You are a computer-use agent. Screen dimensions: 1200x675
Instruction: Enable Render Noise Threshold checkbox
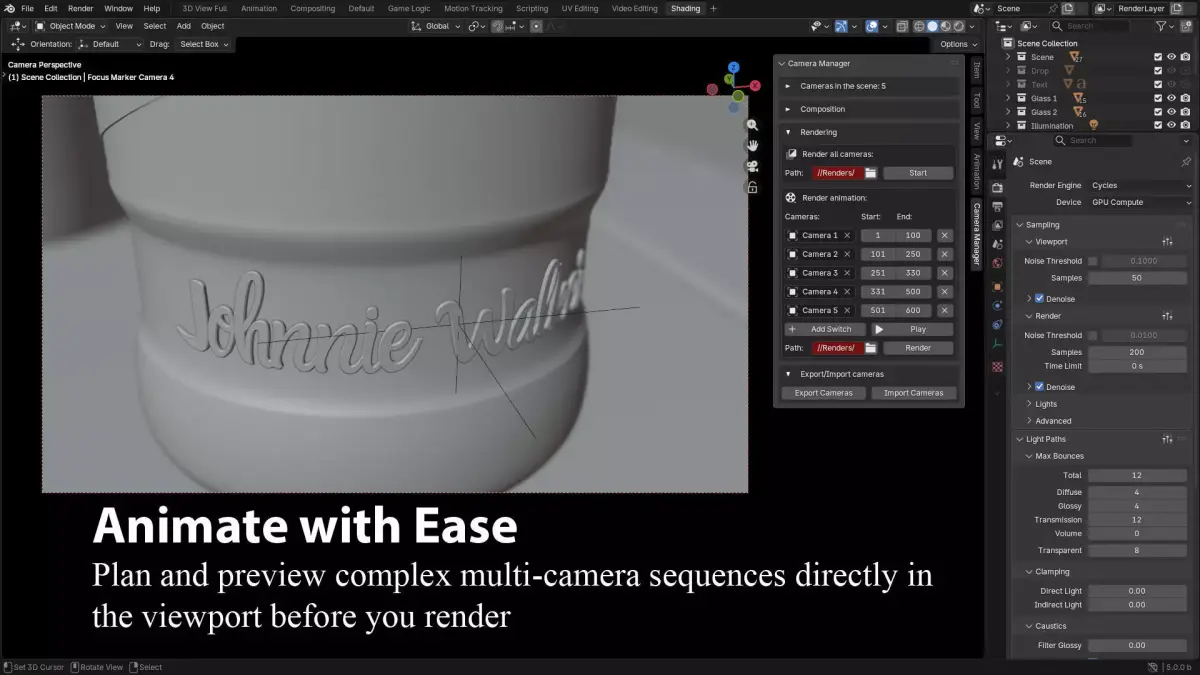pos(1093,336)
